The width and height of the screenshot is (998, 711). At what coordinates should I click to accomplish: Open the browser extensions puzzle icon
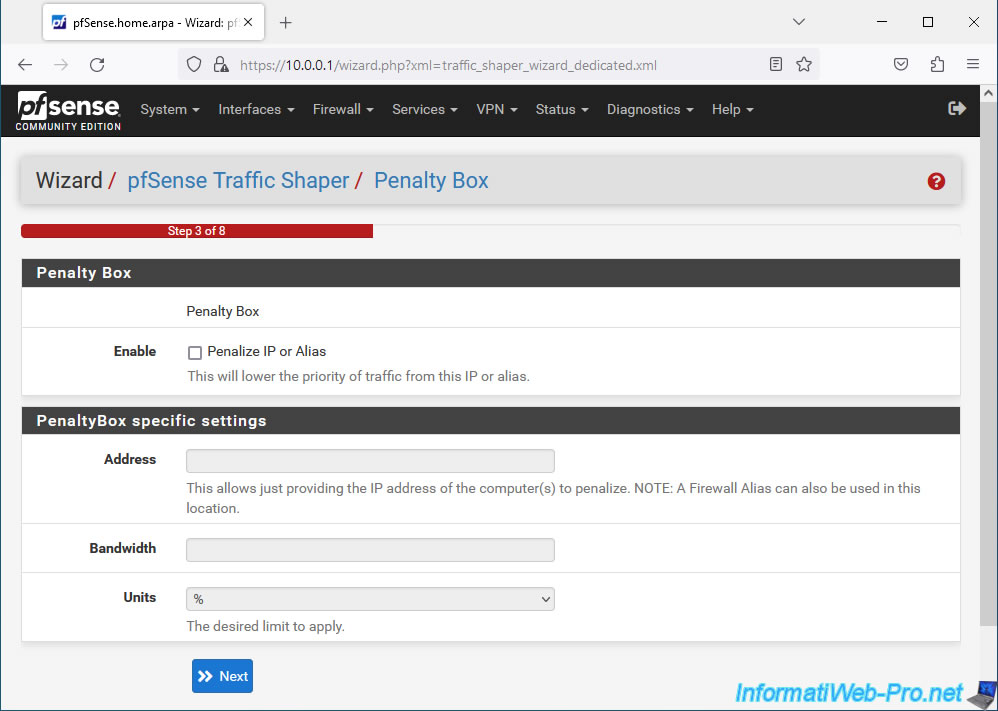click(x=937, y=64)
